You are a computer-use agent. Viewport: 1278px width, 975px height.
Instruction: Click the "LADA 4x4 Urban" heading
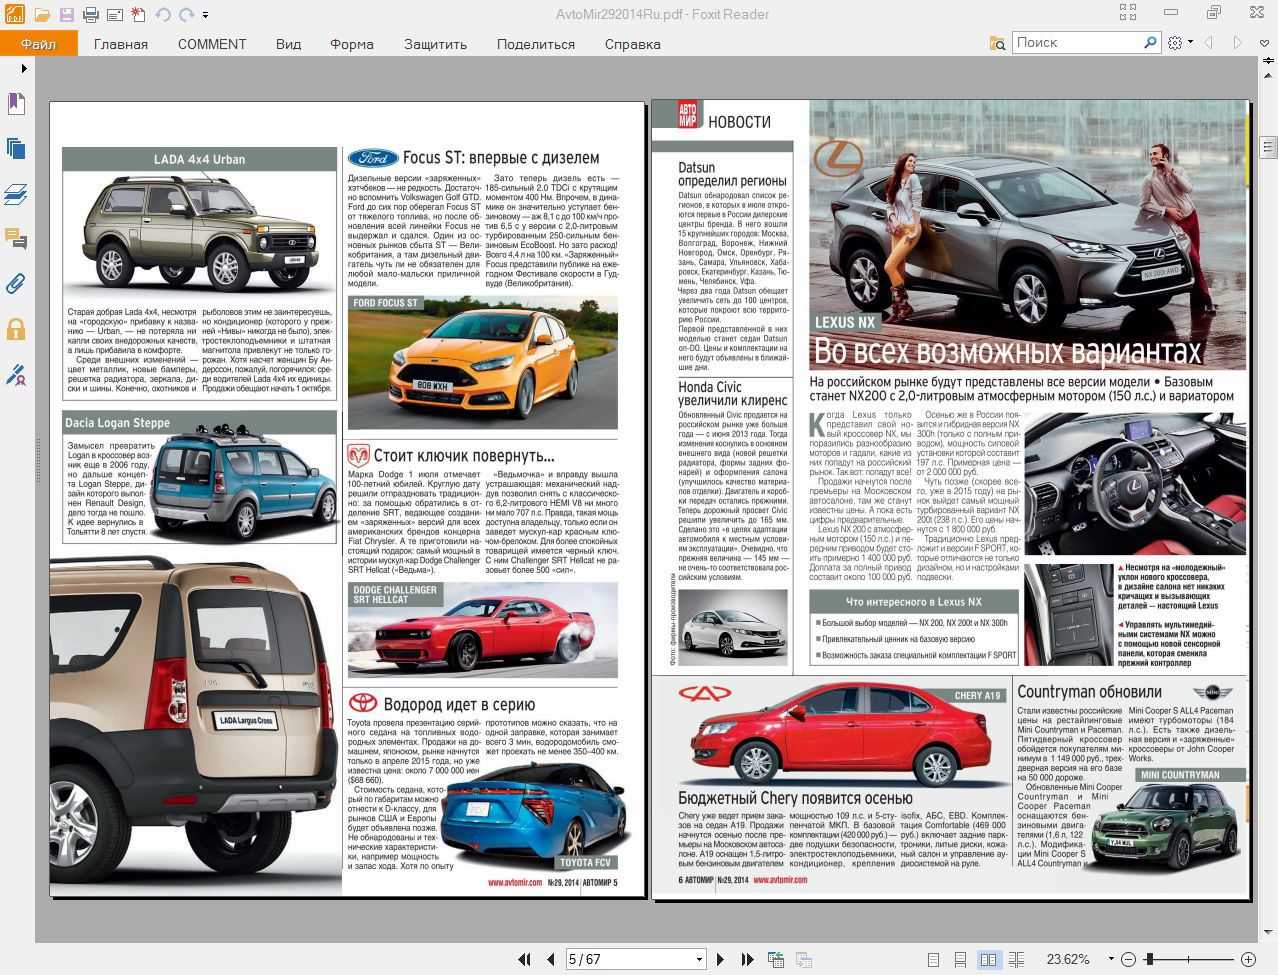199,159
